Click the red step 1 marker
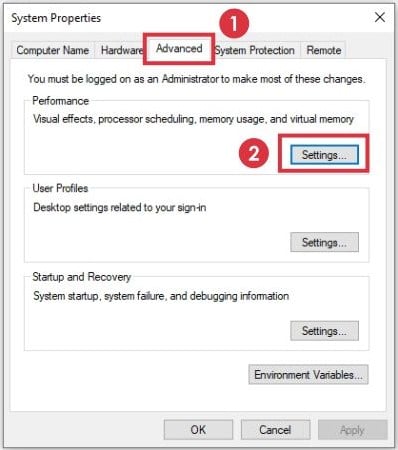The image size is (398, 450). click(x=234, y=24)
